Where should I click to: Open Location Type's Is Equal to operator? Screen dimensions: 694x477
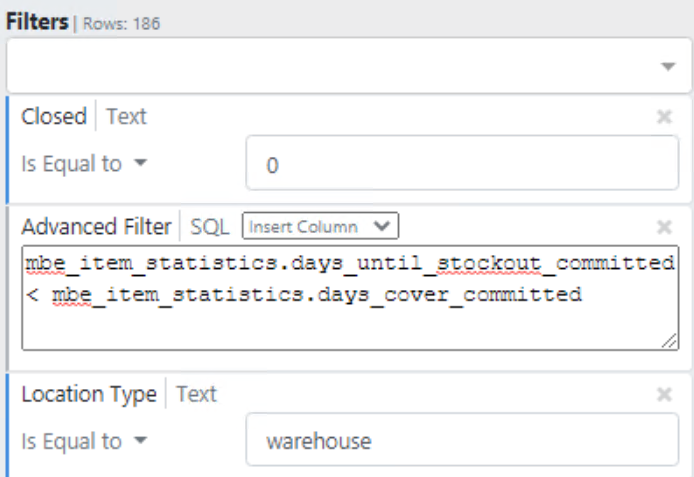[x=84, y=442]
